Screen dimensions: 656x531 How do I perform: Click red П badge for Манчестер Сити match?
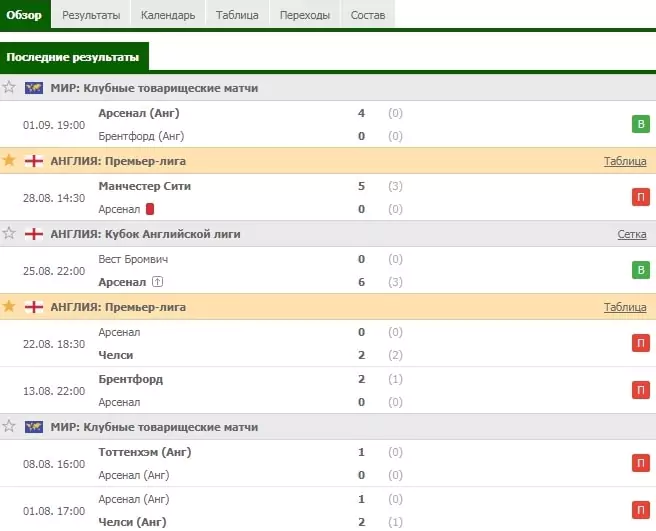(641, 197)
